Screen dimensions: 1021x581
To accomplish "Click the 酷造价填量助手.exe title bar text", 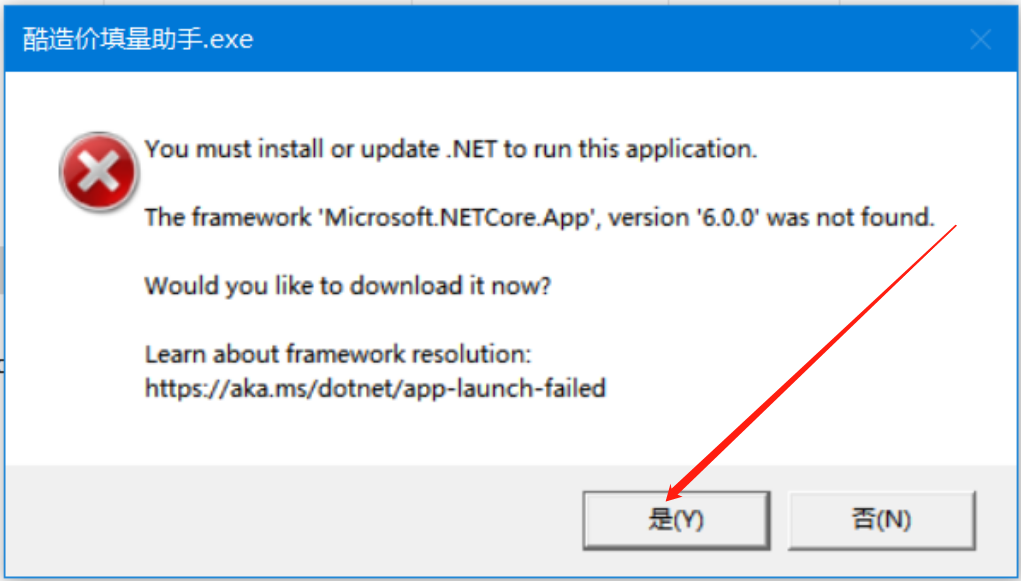I will tap(138, 40).
